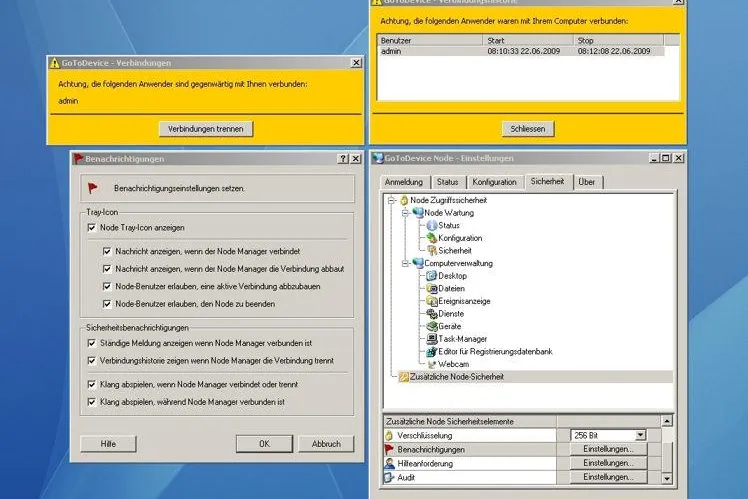Image resolution: width=748 pixels, height=499 pixels.
Task: Click the start time 08:10:33 22.06.2009 cell
Action: [x=524, y=51]
